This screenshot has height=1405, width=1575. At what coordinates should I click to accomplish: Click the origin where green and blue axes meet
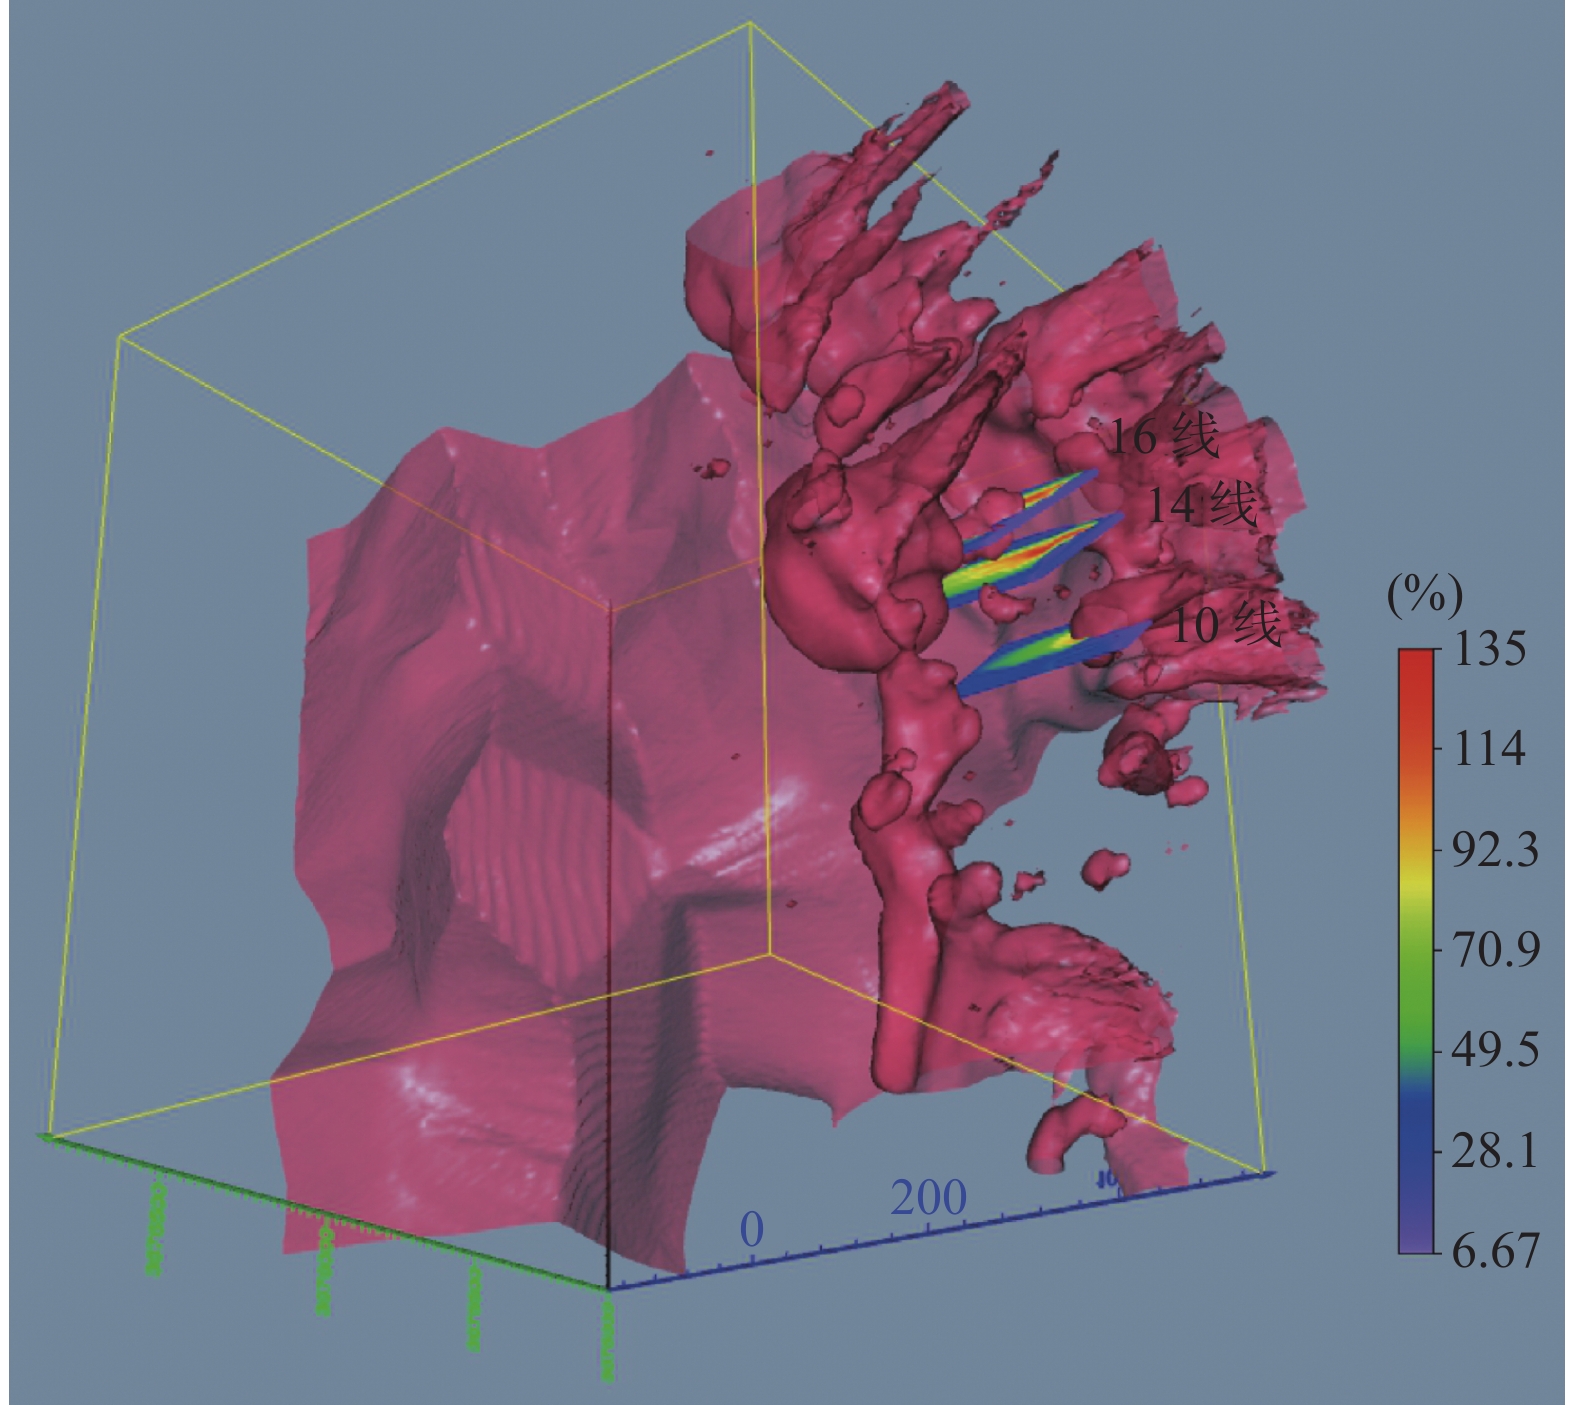point(608,1288)
